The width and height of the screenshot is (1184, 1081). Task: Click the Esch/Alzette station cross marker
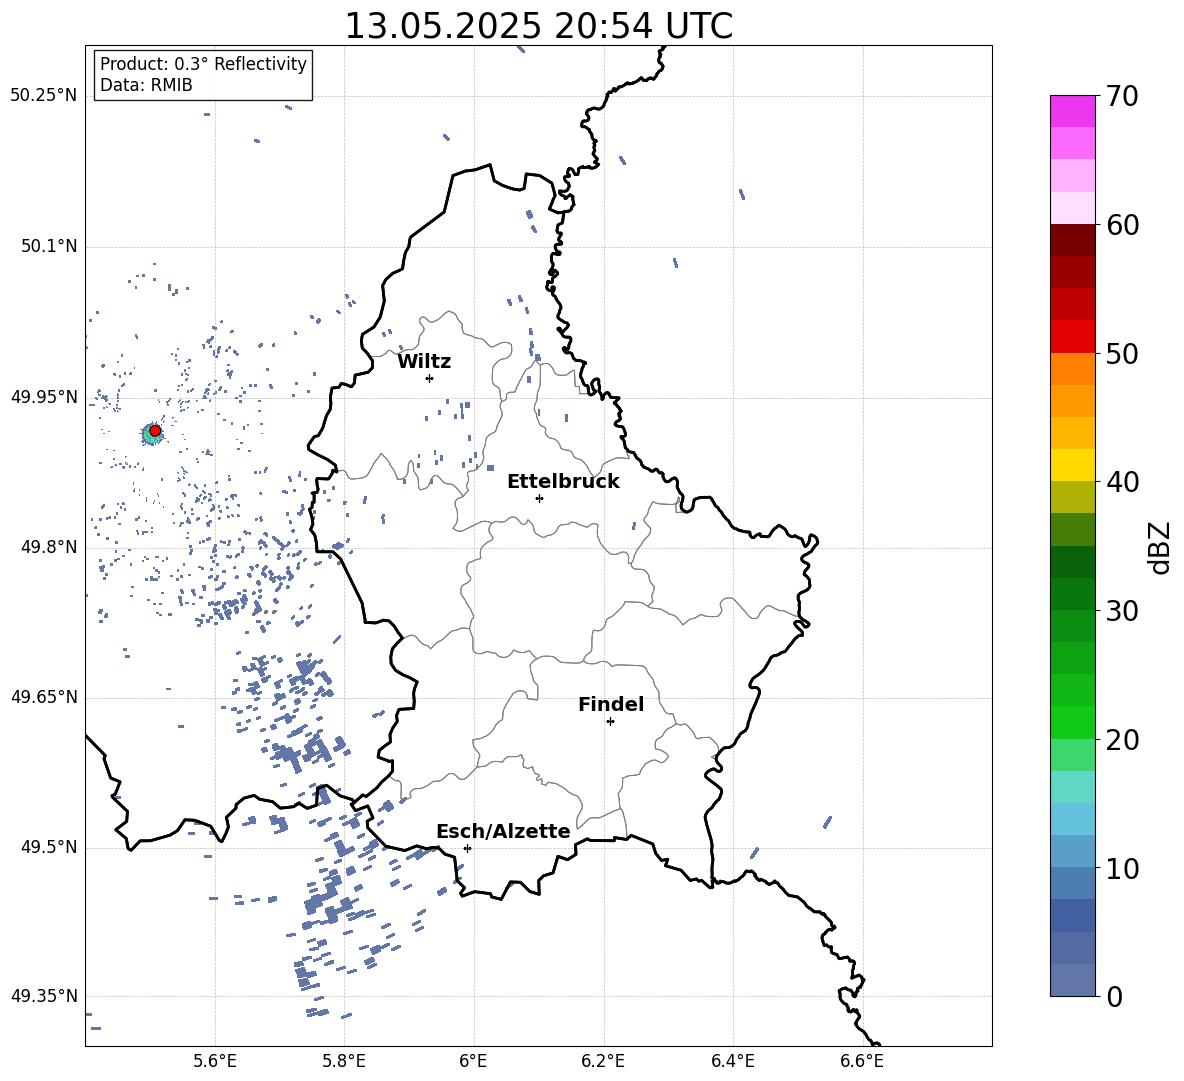pos(467,848)
